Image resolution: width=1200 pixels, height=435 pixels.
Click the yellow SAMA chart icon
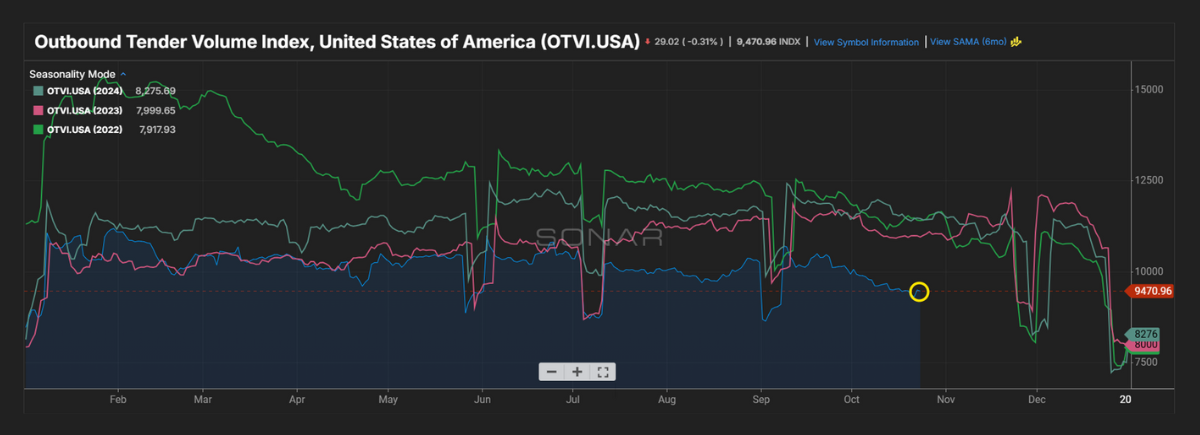1016,42
